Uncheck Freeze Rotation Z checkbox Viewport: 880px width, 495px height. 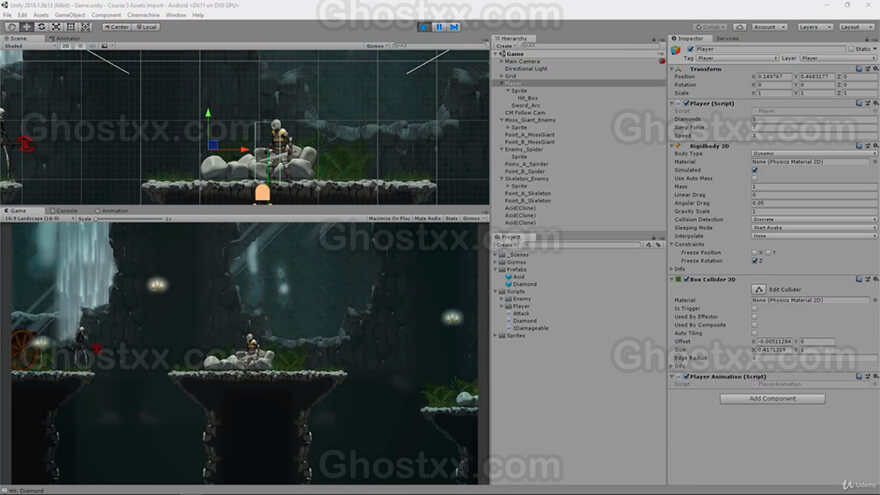[x=755, y=261]
